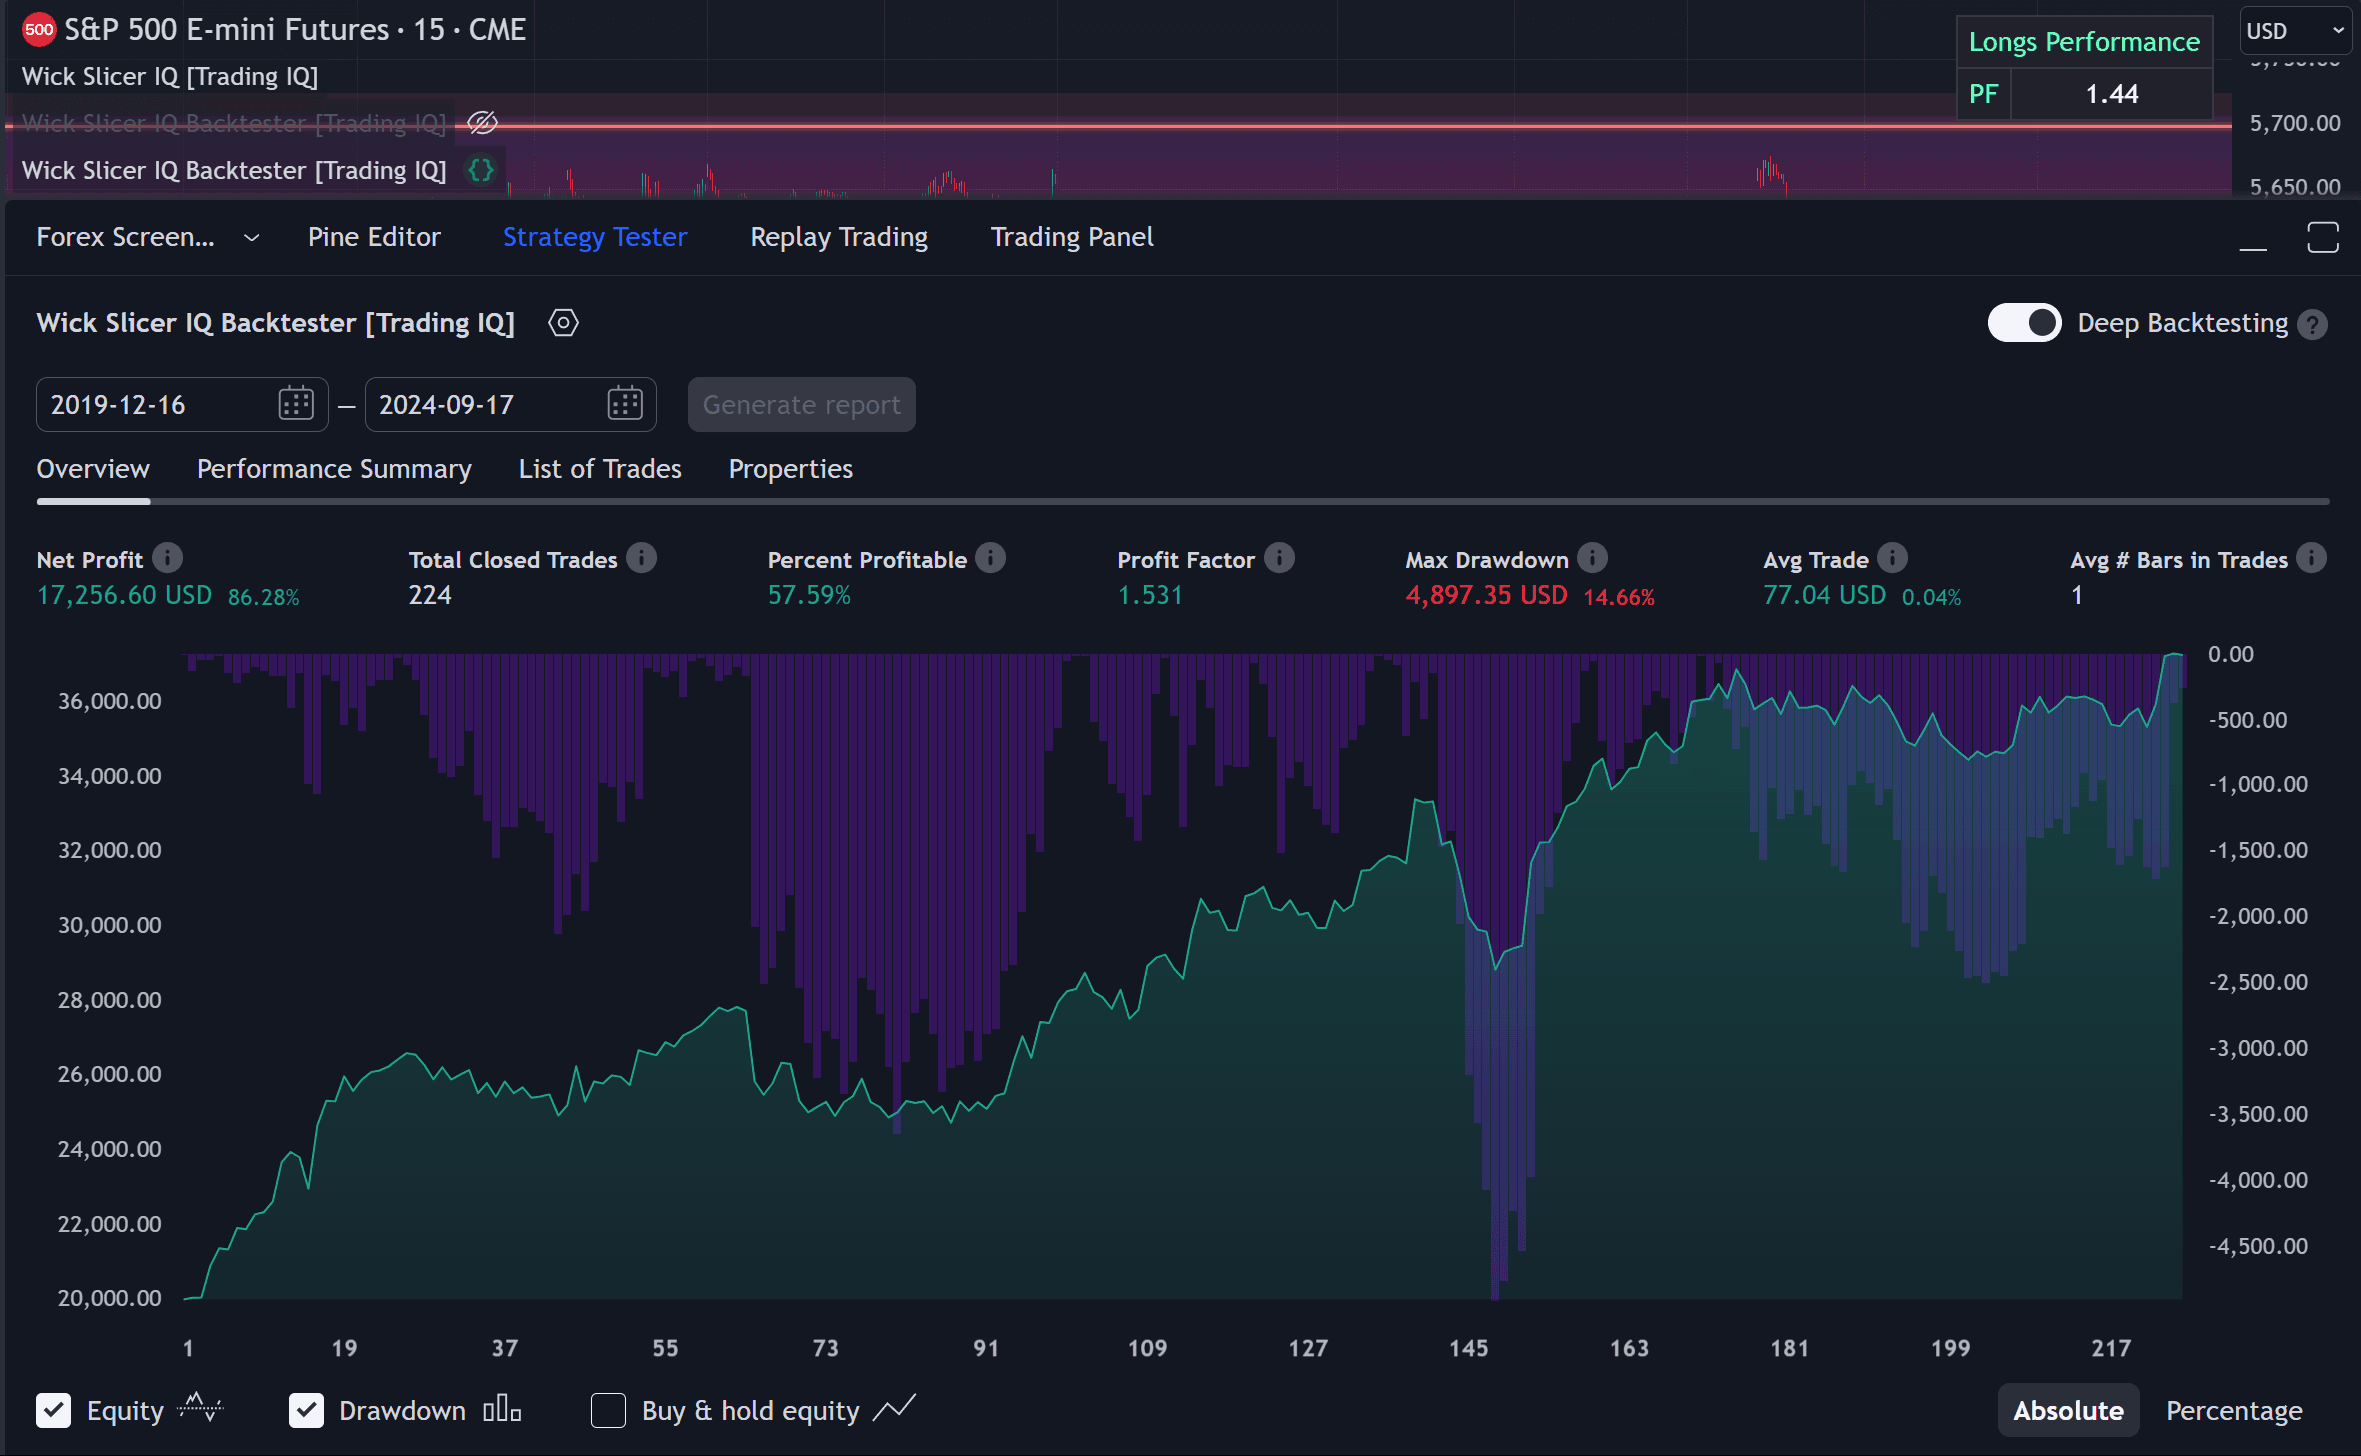The image size is (2361, 1456).
Task: Click Total Closed Trades info icon
Action: tap(642, 558)
